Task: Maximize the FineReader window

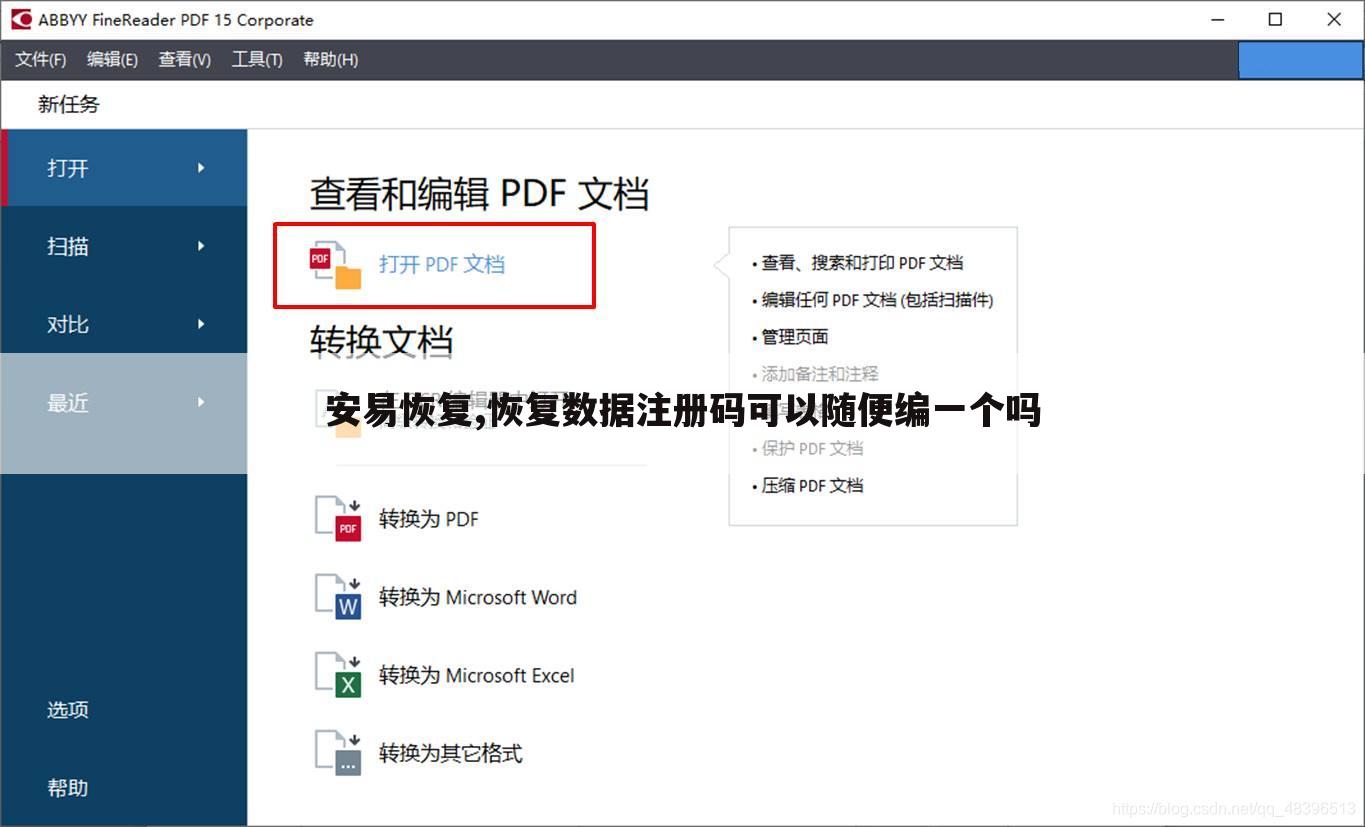Action: (1276, 19)
